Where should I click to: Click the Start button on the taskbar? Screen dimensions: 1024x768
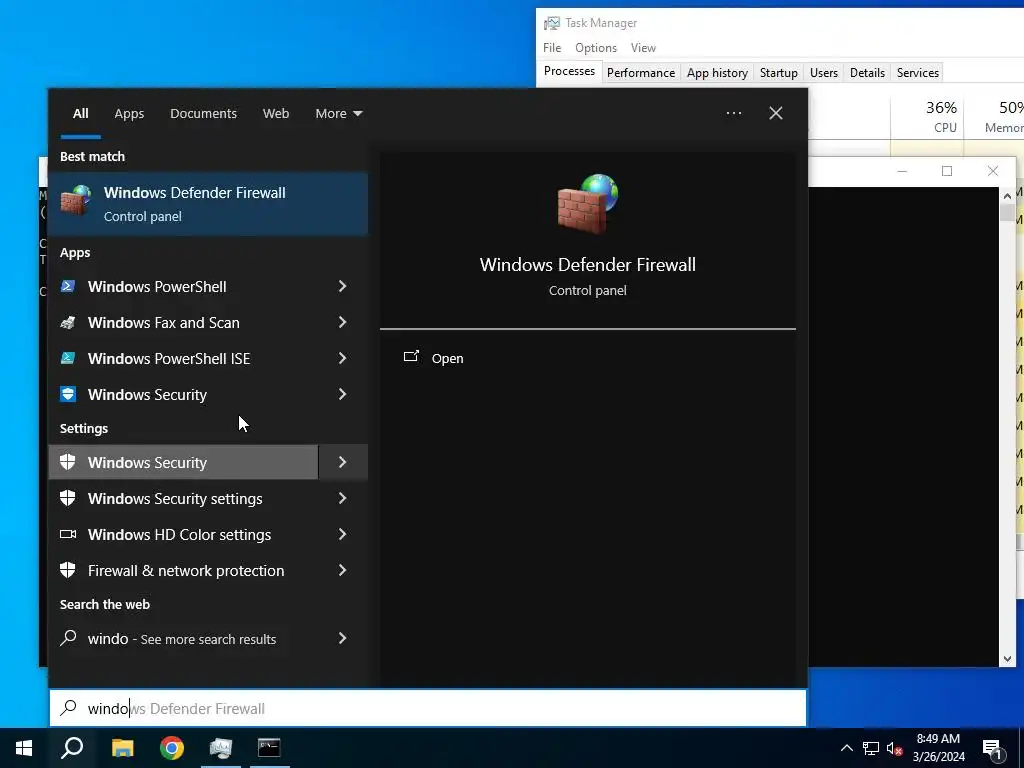tap(24, 748)
